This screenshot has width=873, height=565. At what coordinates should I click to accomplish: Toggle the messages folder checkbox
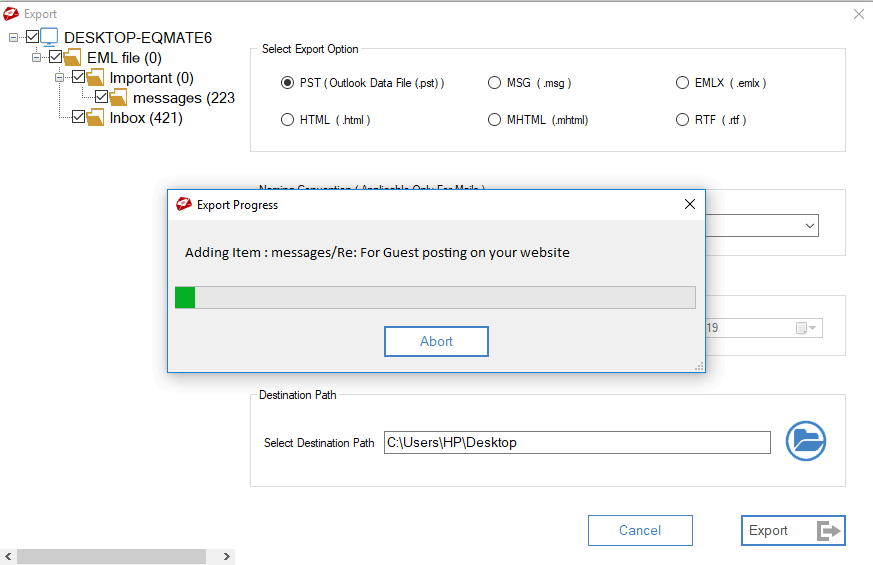point(101,97)
